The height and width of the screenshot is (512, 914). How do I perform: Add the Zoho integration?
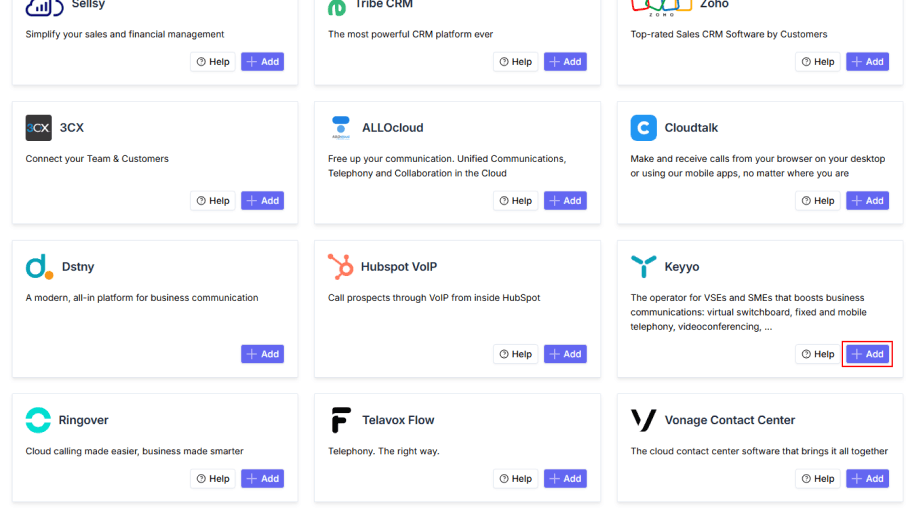(867, 62)
